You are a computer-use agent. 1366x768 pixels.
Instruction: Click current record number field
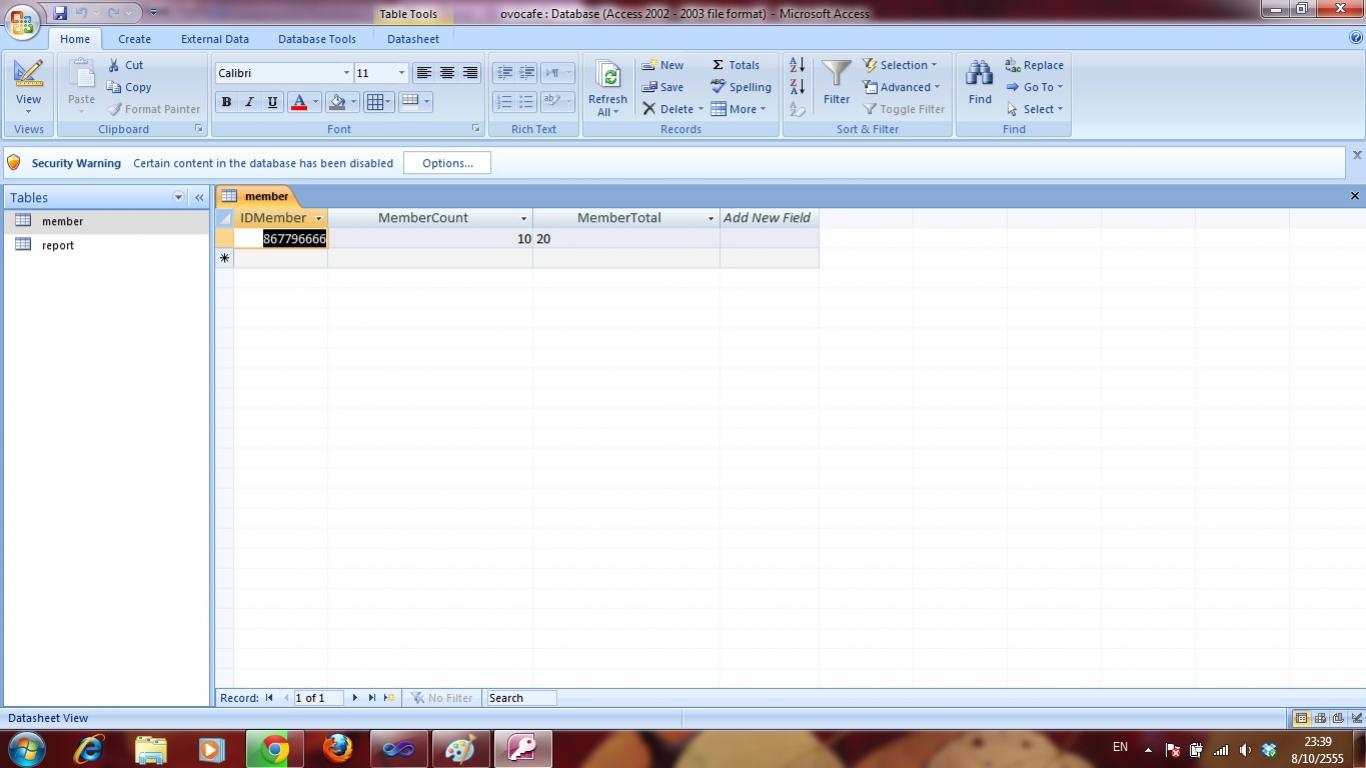(x=317, y=698)
